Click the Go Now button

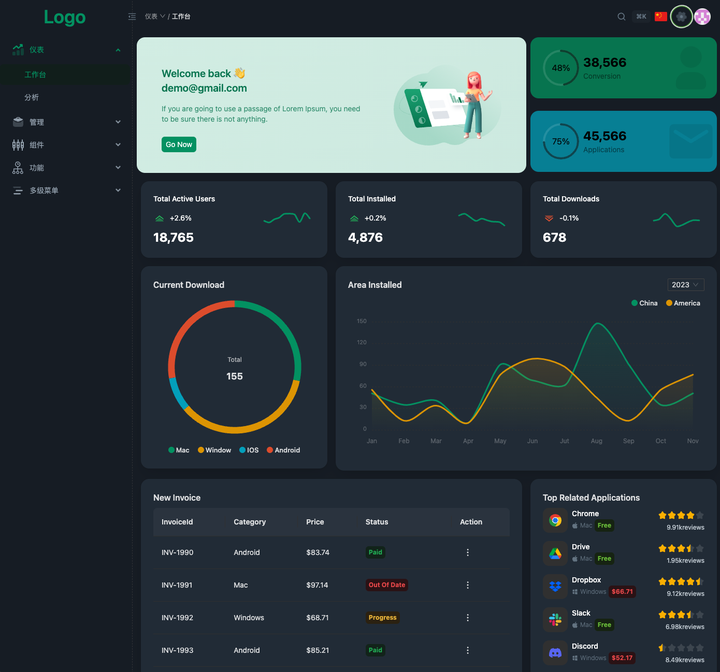tap(179, 144)
